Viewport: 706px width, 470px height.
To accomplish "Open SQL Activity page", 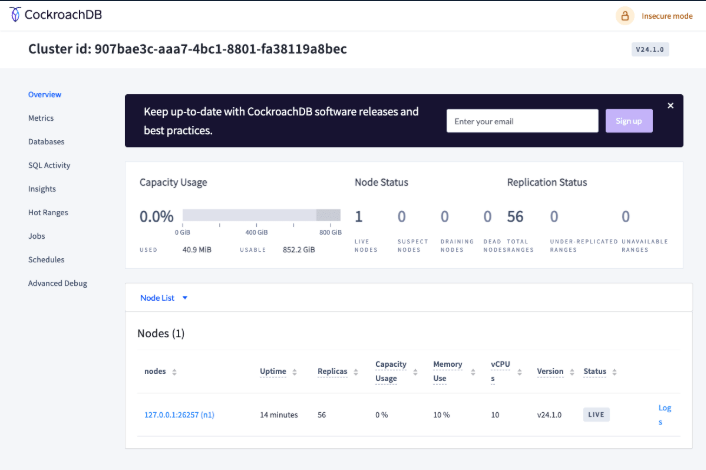I will [x=49, y=165].
